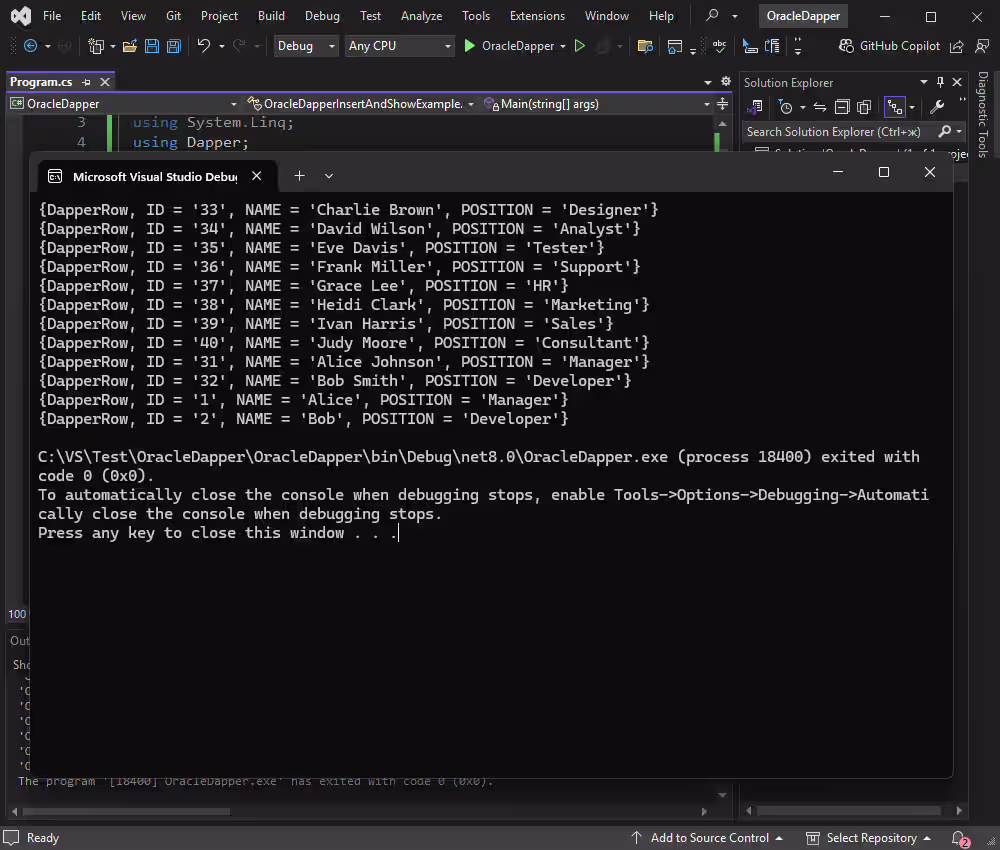Open the Extensions menu

537,15
